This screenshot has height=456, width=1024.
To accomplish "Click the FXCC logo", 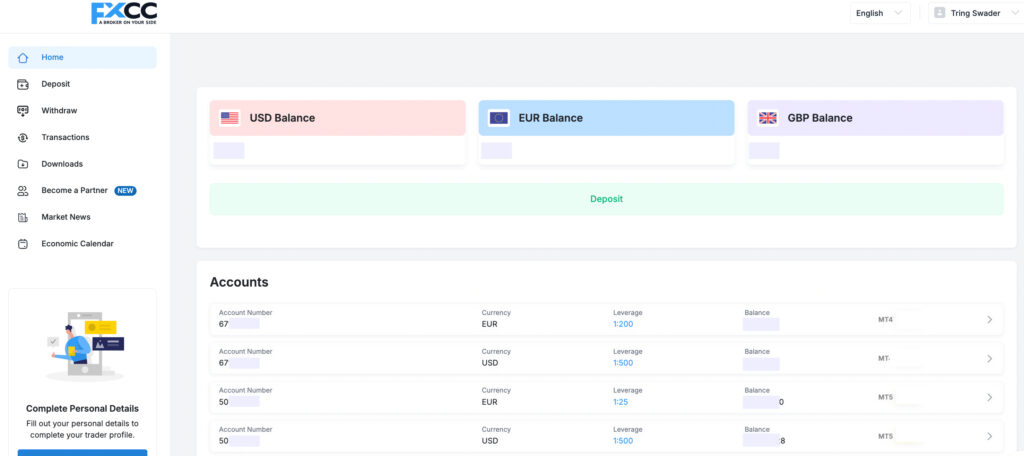I will coord(124,13).
